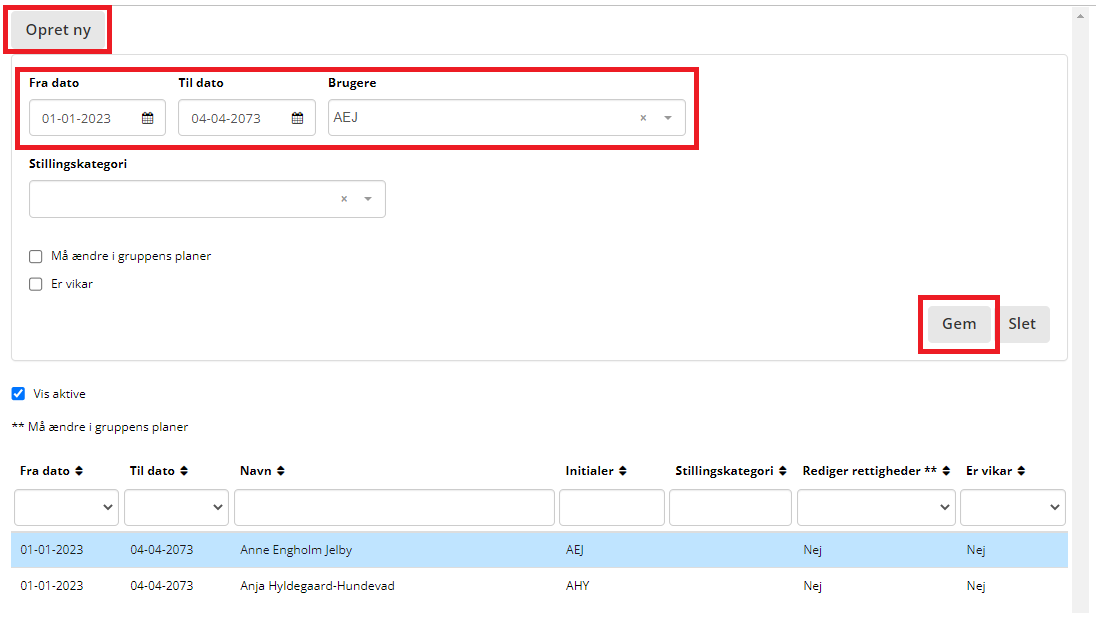Expand the Brugere dropdown arrow

[x=668, y=118]
